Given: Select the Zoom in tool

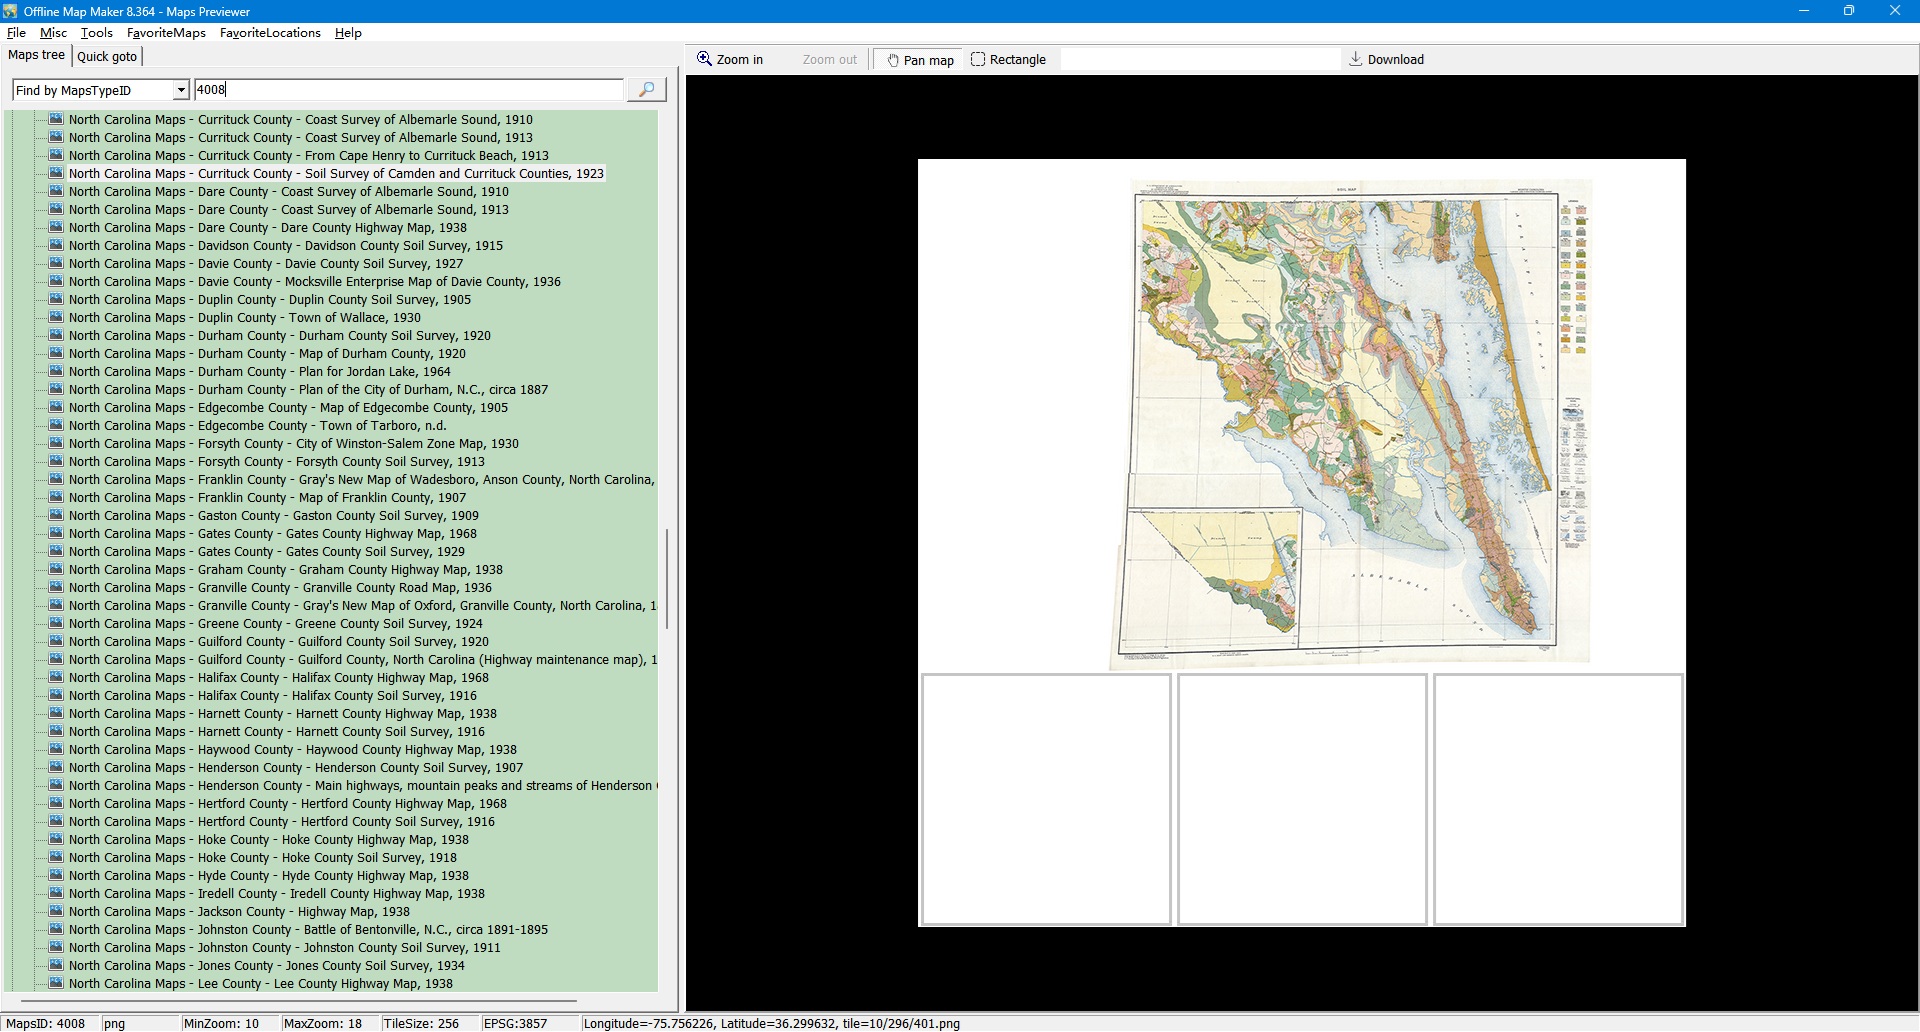Looking at the screenshot, I should coord(730,60).
